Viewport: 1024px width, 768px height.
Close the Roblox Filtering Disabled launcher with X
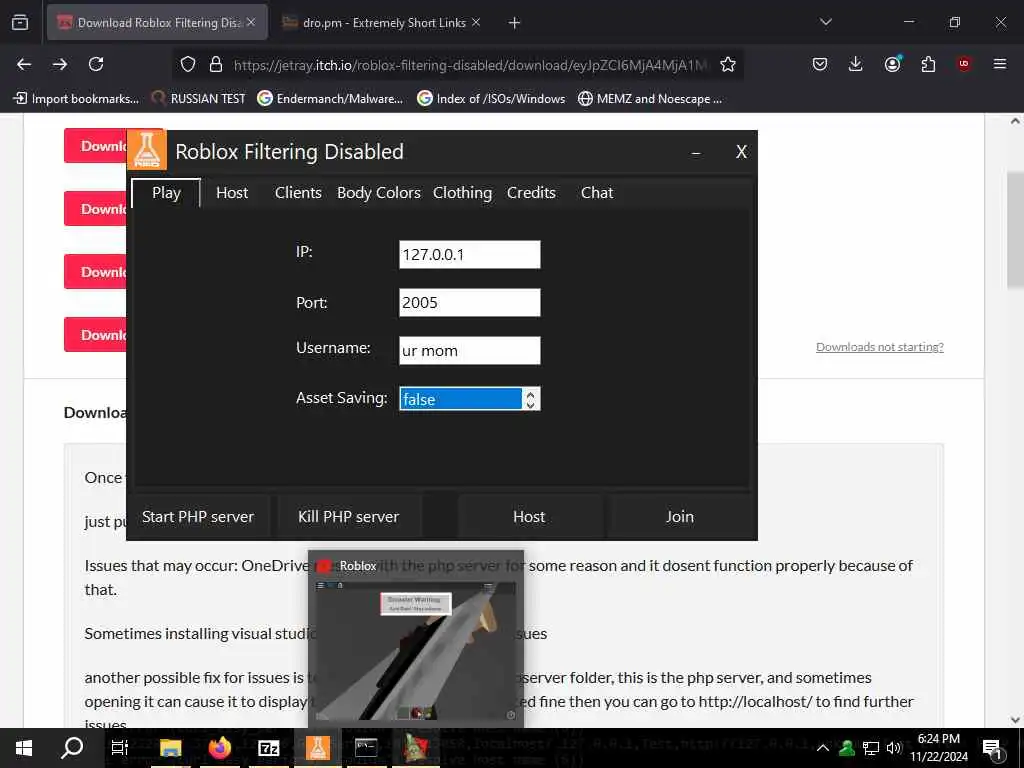tap(741, 152)
